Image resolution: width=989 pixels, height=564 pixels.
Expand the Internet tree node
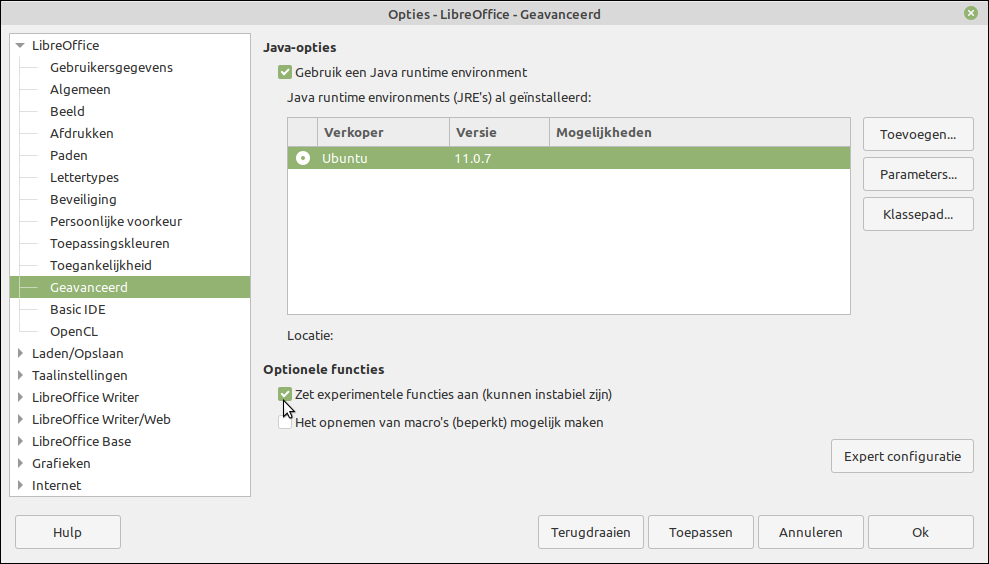21,485
